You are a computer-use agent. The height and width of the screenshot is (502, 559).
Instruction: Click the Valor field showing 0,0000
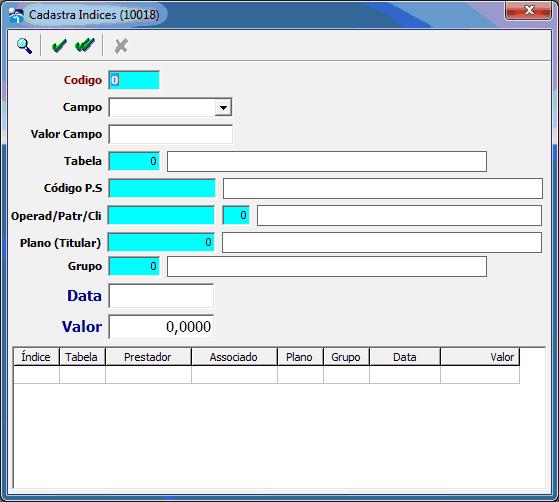pos(161,327)
